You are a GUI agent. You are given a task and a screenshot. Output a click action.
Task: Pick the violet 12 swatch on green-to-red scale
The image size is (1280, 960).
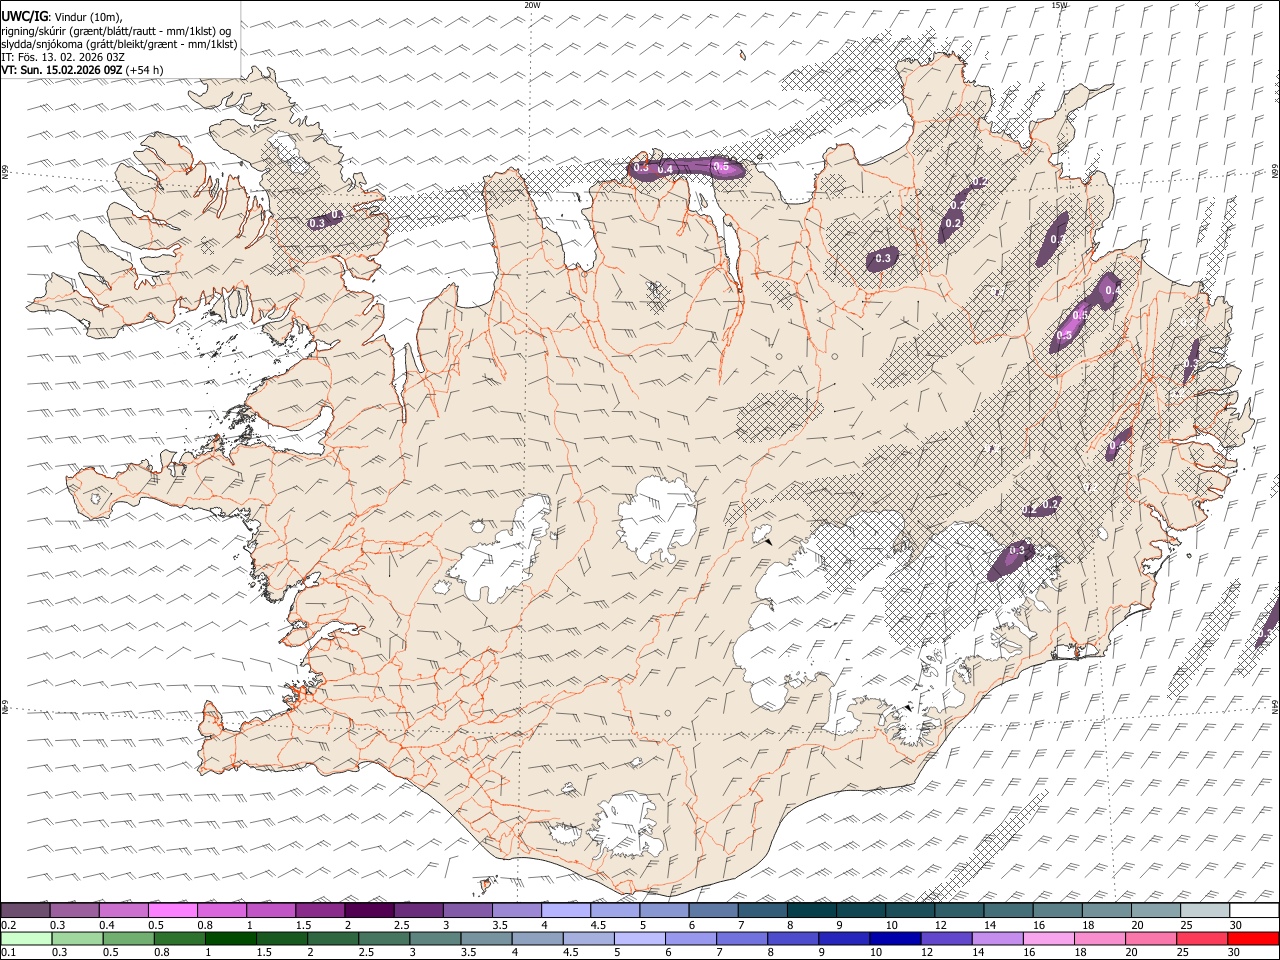coord(946,938)
